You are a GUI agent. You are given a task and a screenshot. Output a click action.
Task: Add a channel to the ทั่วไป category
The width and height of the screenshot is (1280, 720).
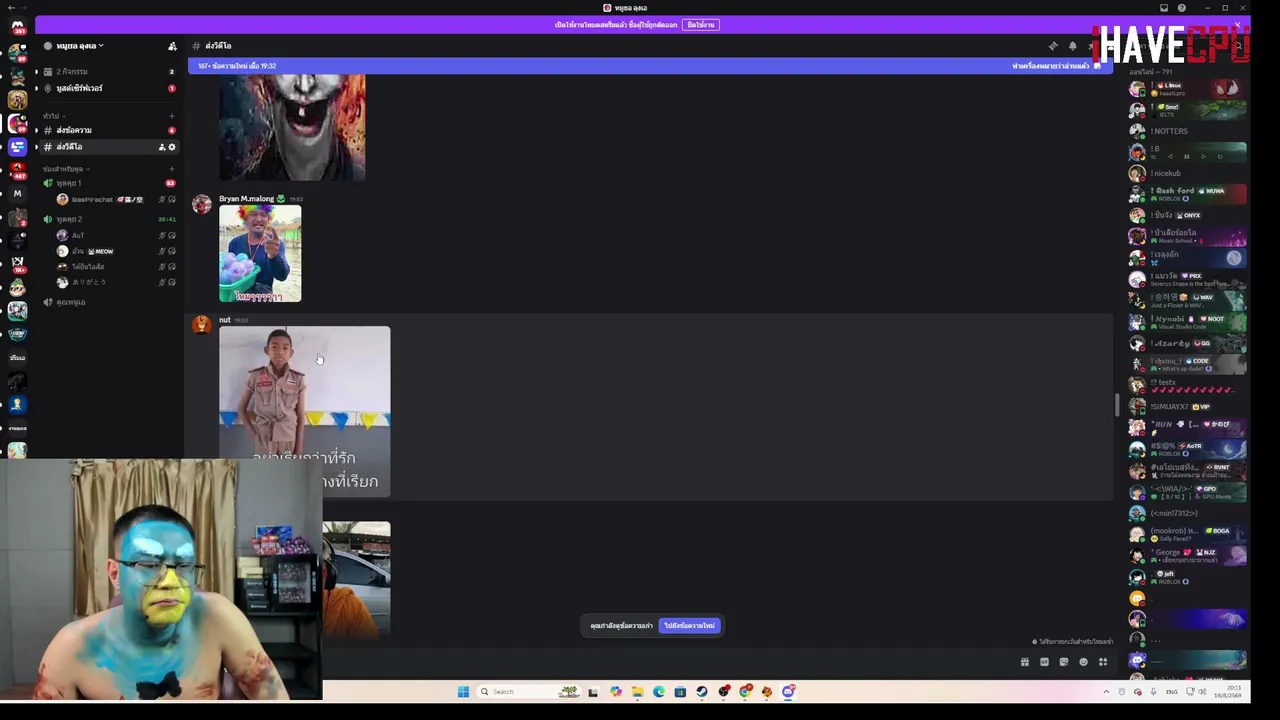click(171, 116)
